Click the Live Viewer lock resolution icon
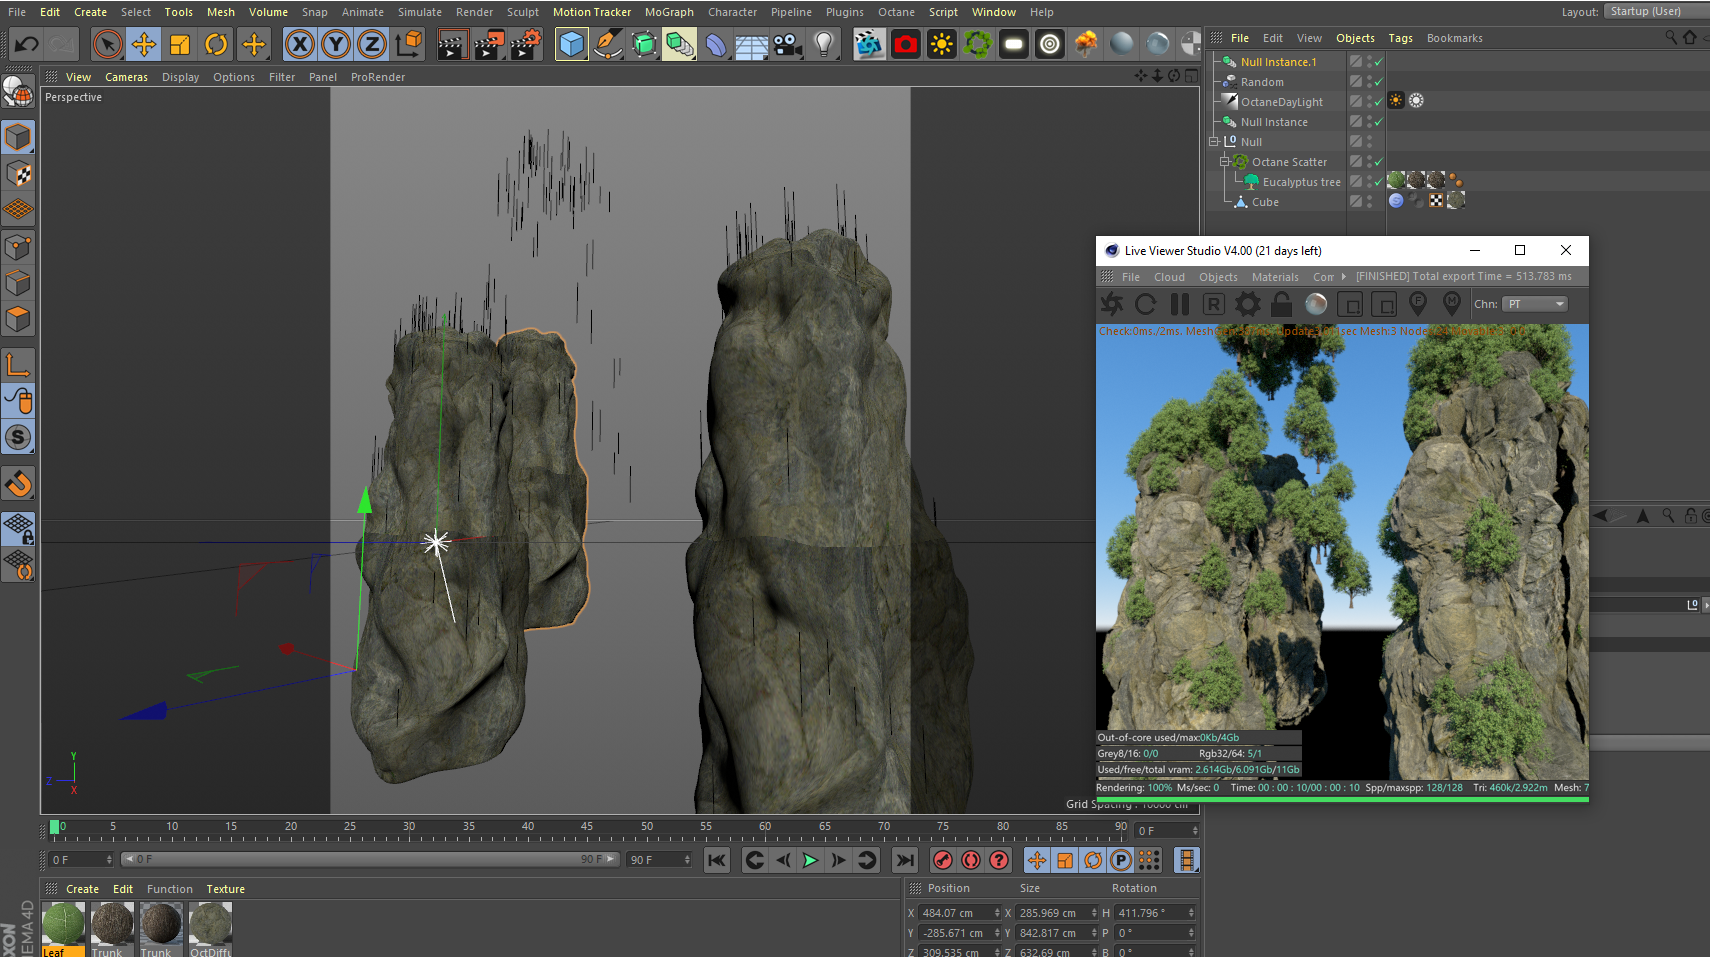 point(1282,304)
